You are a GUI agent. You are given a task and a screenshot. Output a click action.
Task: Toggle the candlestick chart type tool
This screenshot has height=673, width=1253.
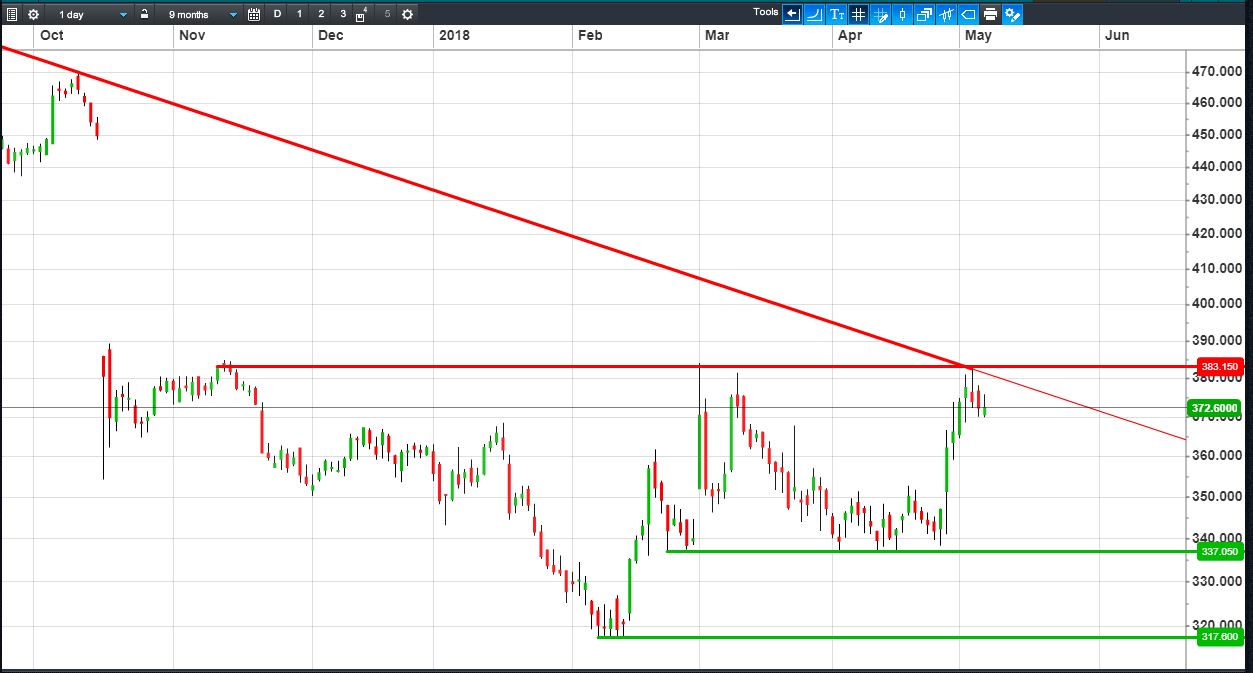[902, 14]
